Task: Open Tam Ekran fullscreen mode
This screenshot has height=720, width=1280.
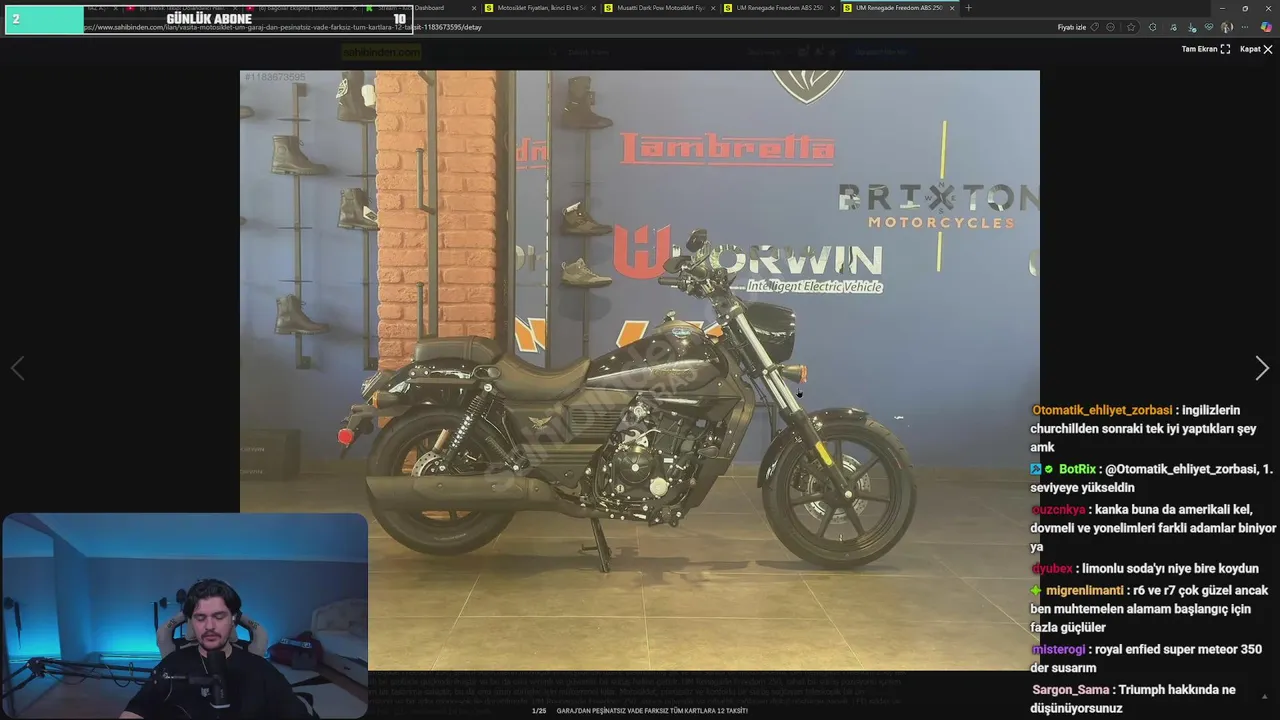Action: pos(1206,49)
